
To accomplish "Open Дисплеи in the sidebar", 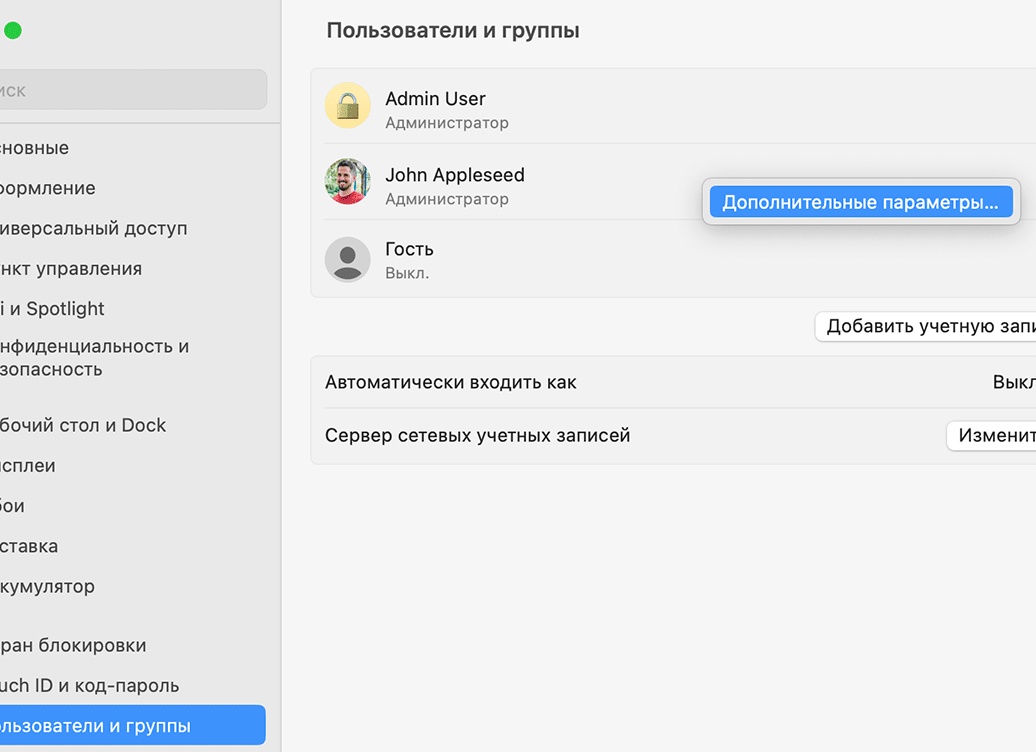I will pyautogui.click(x=28, y=466).
